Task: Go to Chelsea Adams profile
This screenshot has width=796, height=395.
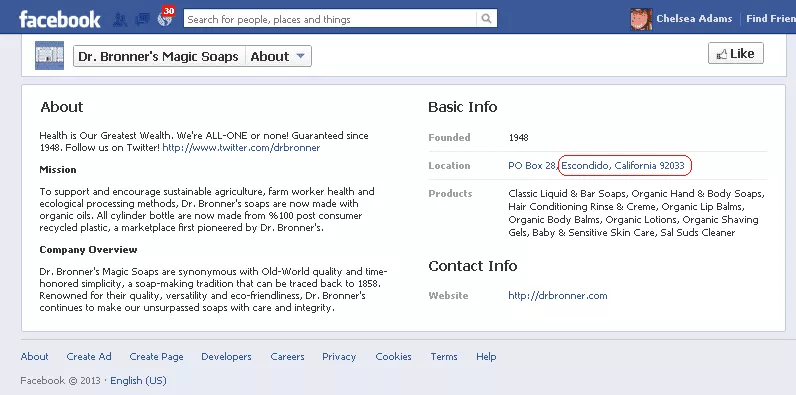Action: click(694, 19)
